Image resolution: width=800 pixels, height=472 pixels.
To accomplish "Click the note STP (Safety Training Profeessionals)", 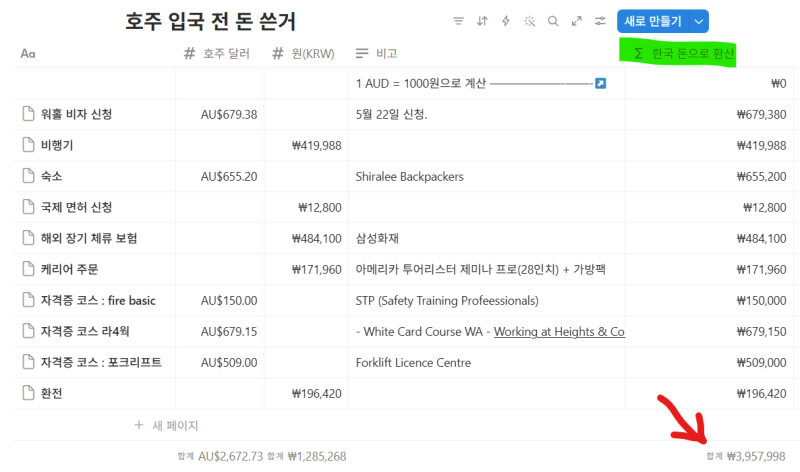I will pyautogui.click(x=447, y=301).
